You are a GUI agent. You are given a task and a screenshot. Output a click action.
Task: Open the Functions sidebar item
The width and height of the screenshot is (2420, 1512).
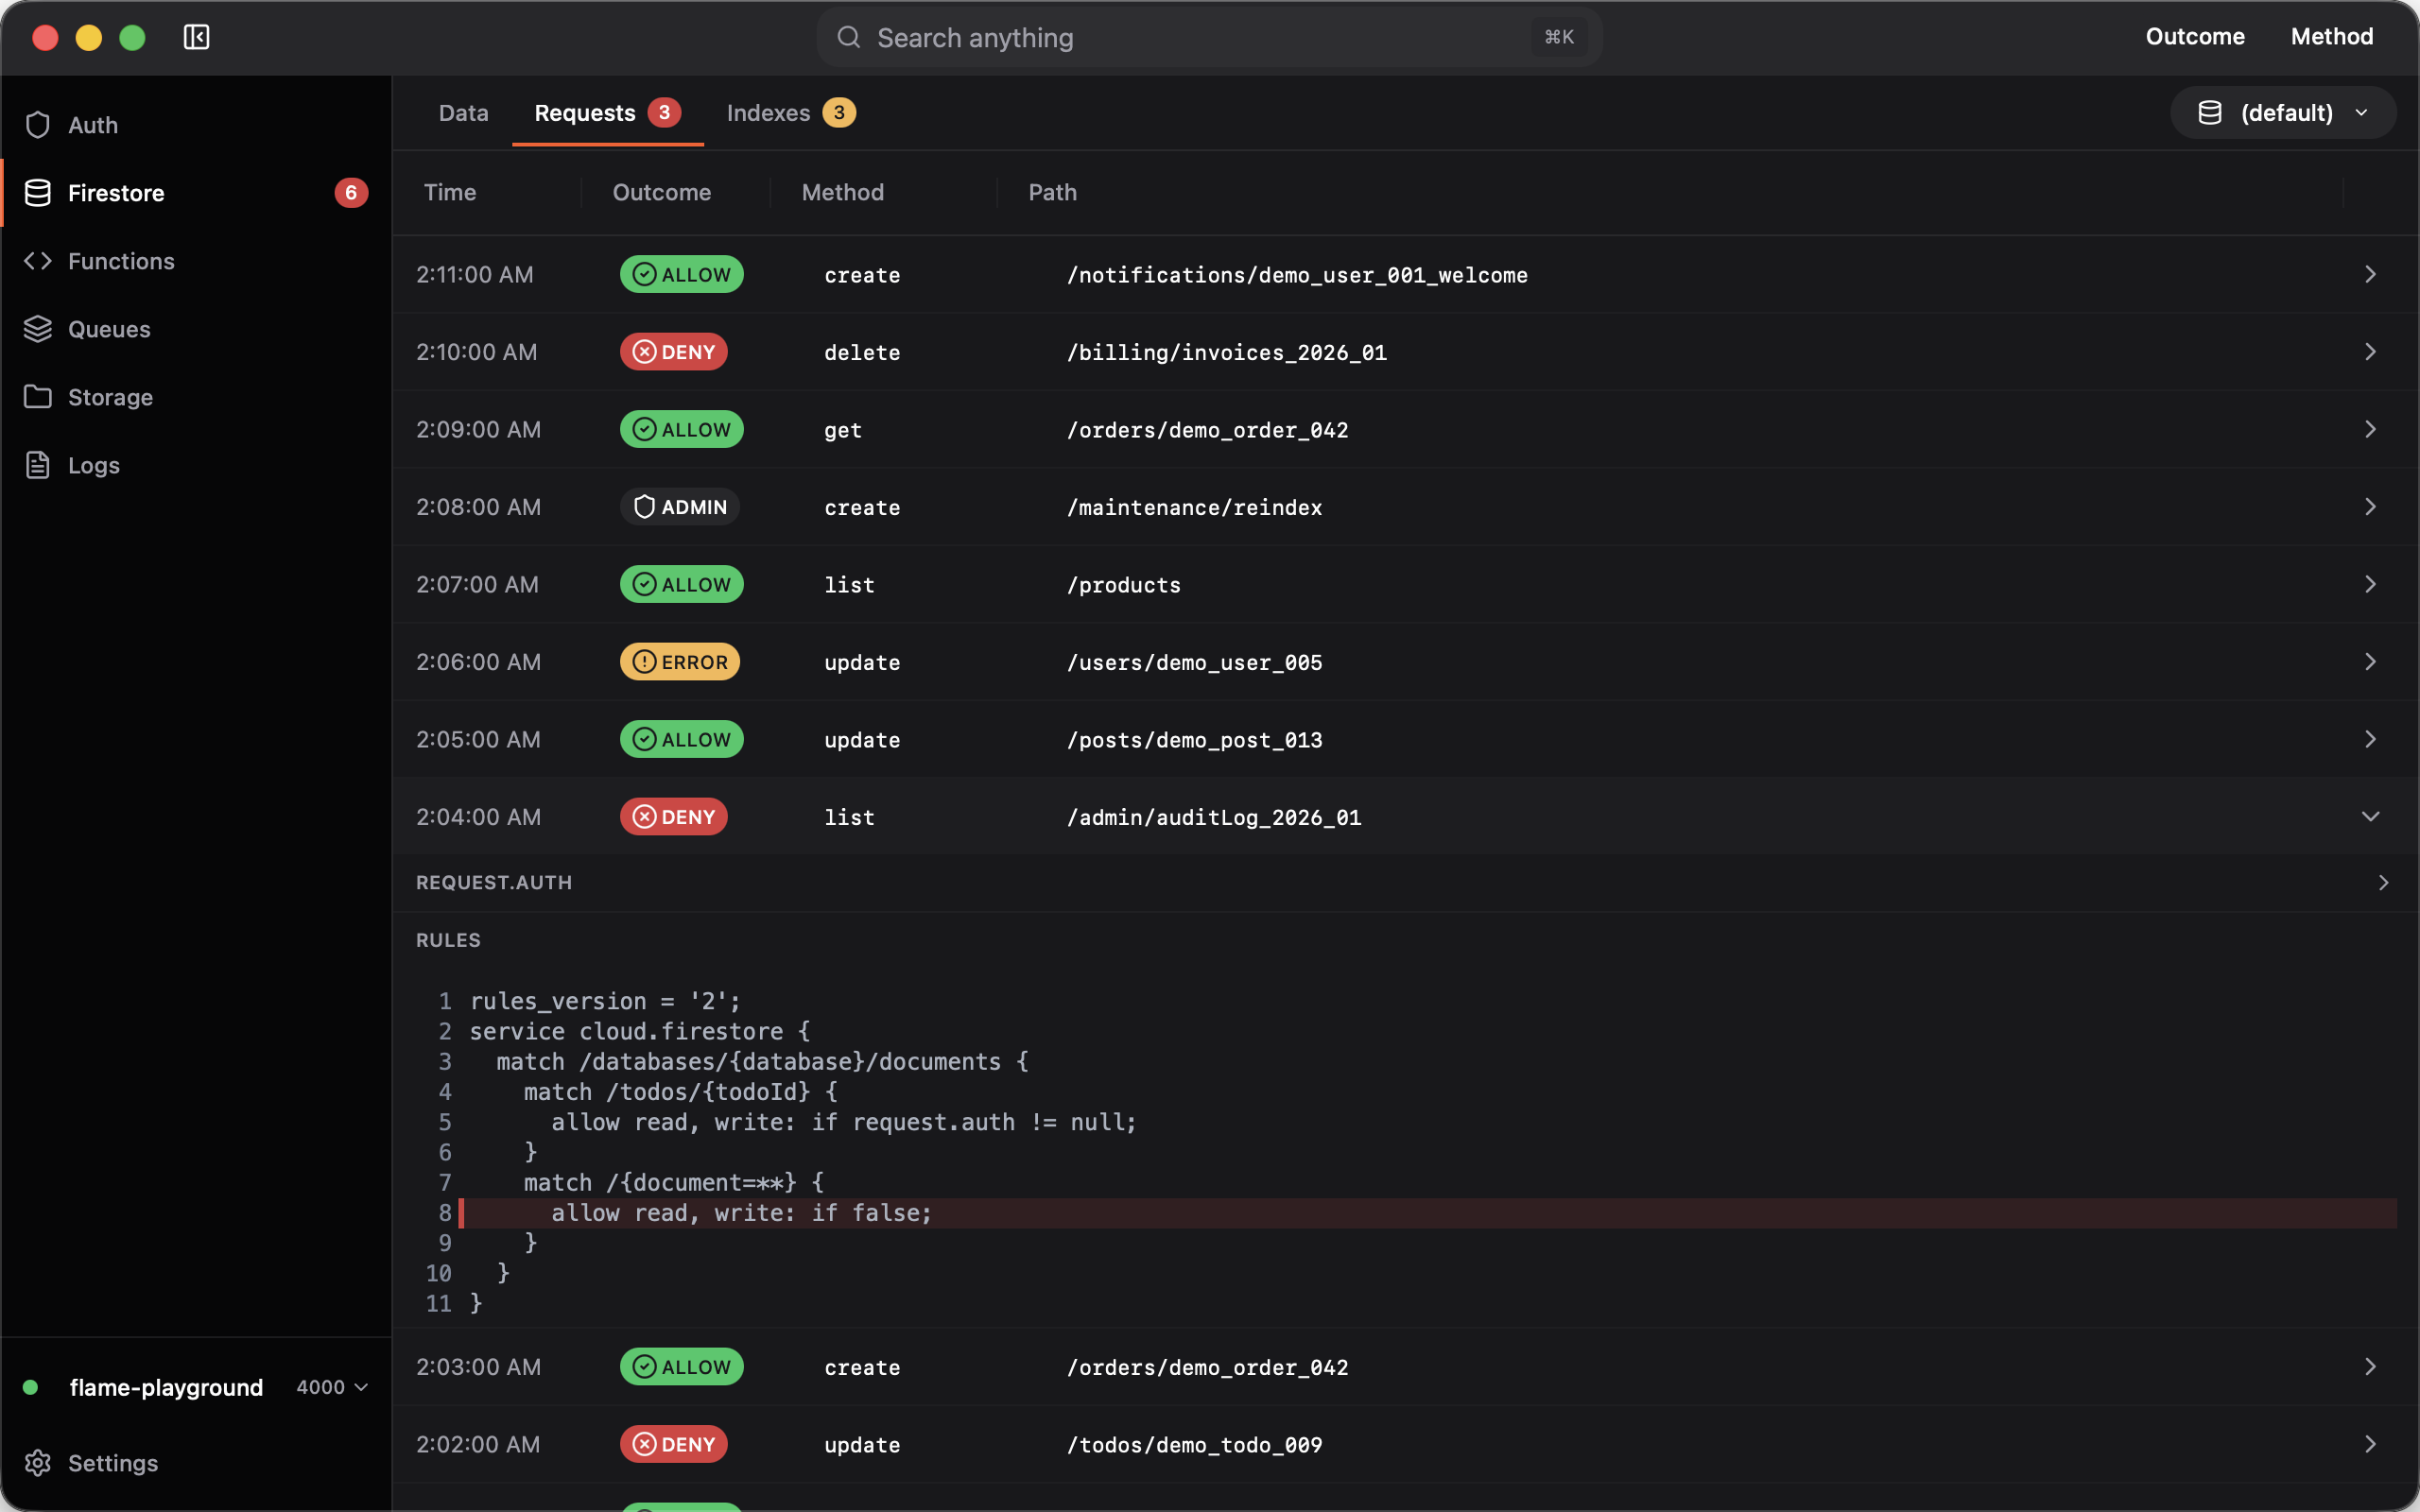[x=196, y=261]
